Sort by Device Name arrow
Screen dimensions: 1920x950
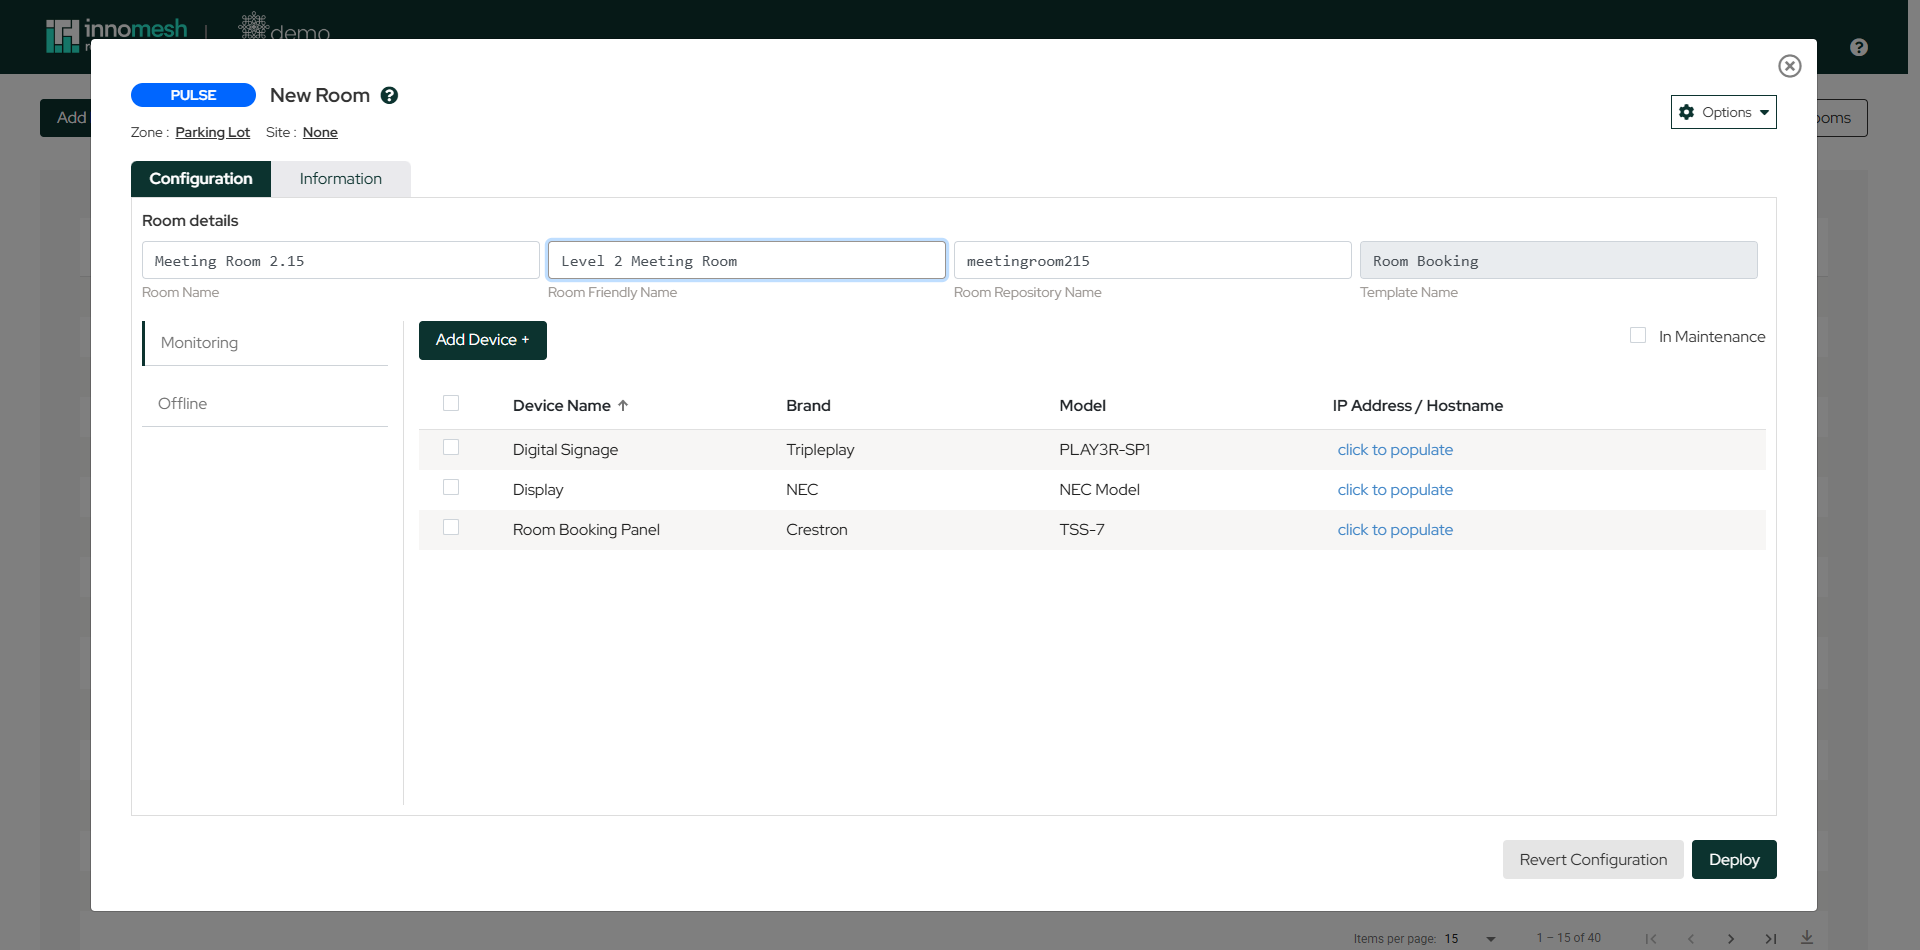[623, 406]
